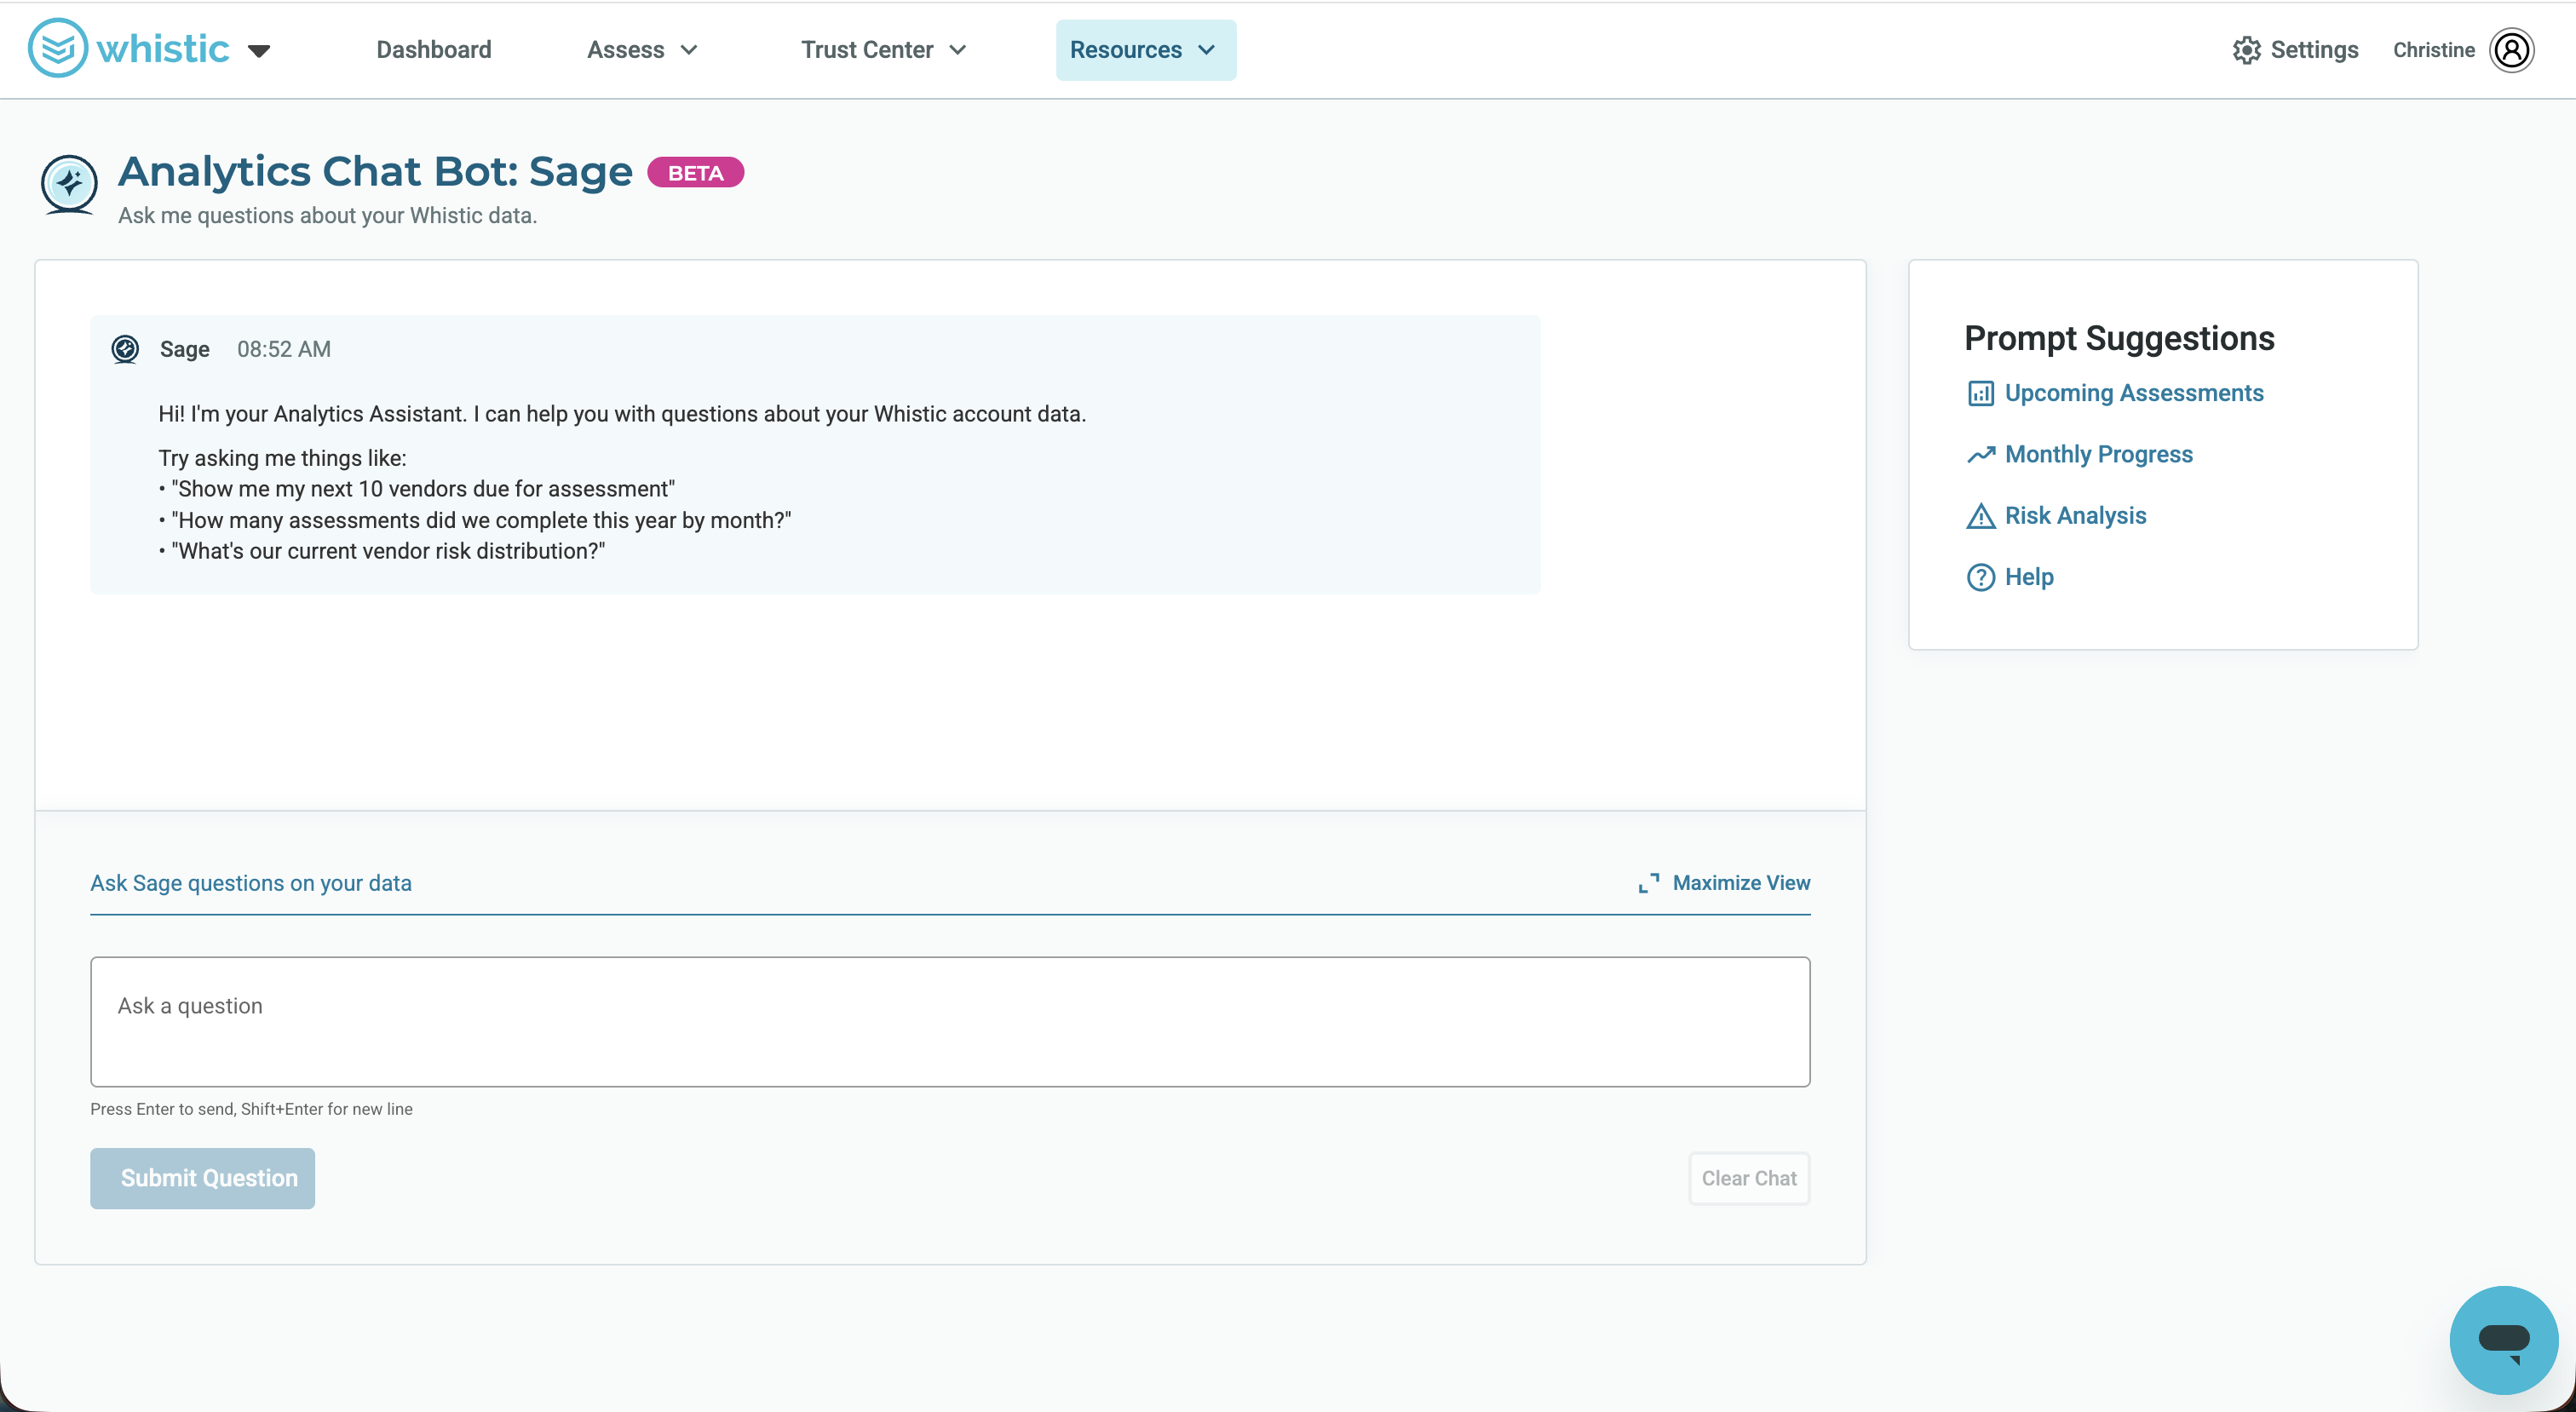Viewport: 2576px width, 1412px height.
Task: Click the "Hi! I'm your Analytics Assistant" greeting text
Action: [x=622, y=414]
